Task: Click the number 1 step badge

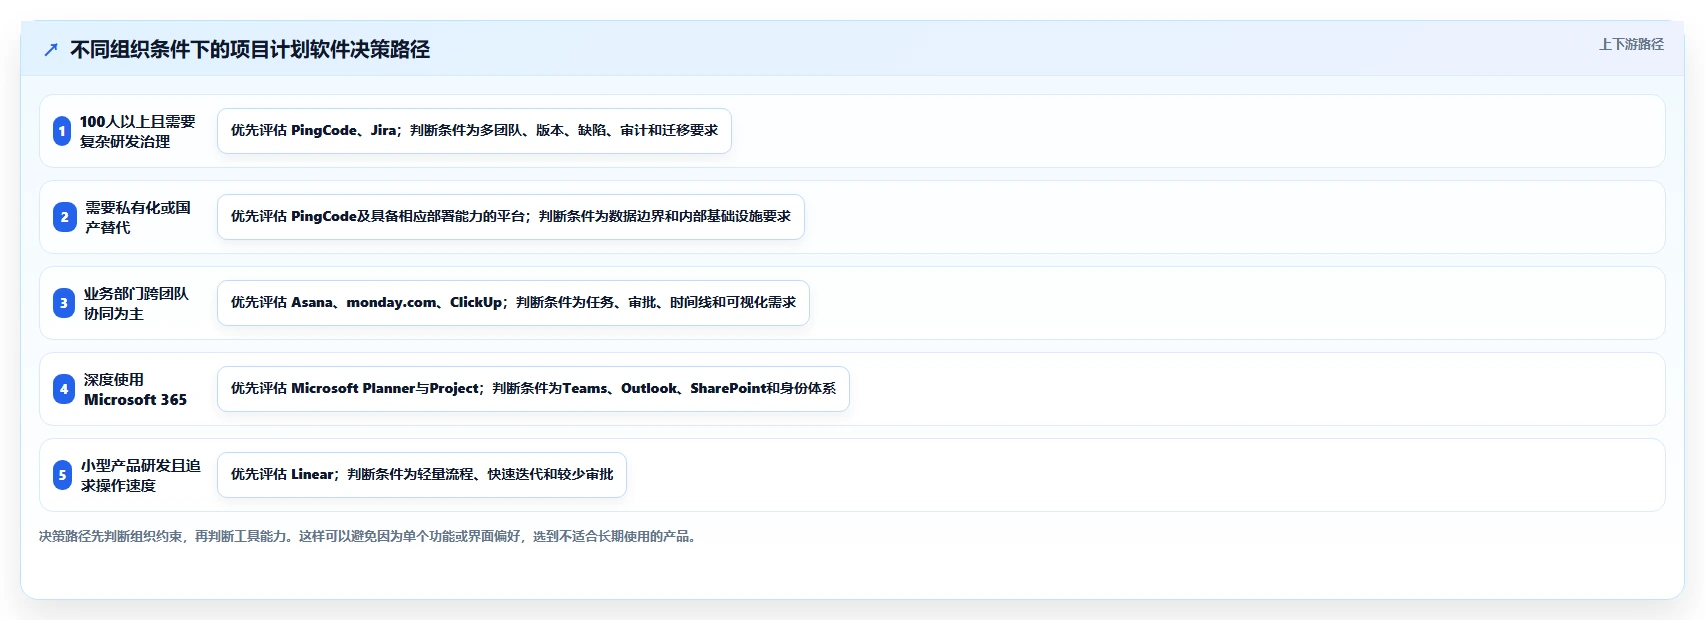Action: [x=62, y=131]
